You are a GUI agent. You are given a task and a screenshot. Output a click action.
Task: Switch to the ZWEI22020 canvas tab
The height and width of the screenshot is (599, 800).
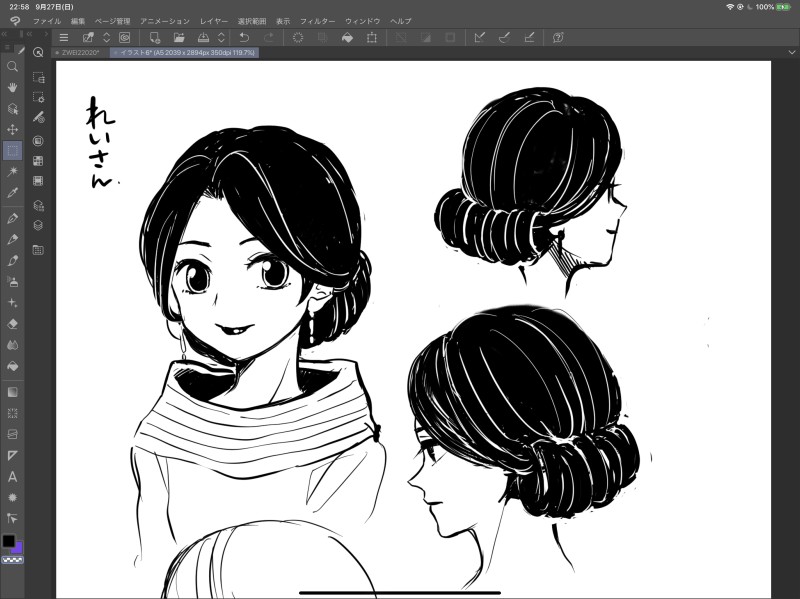81,52
